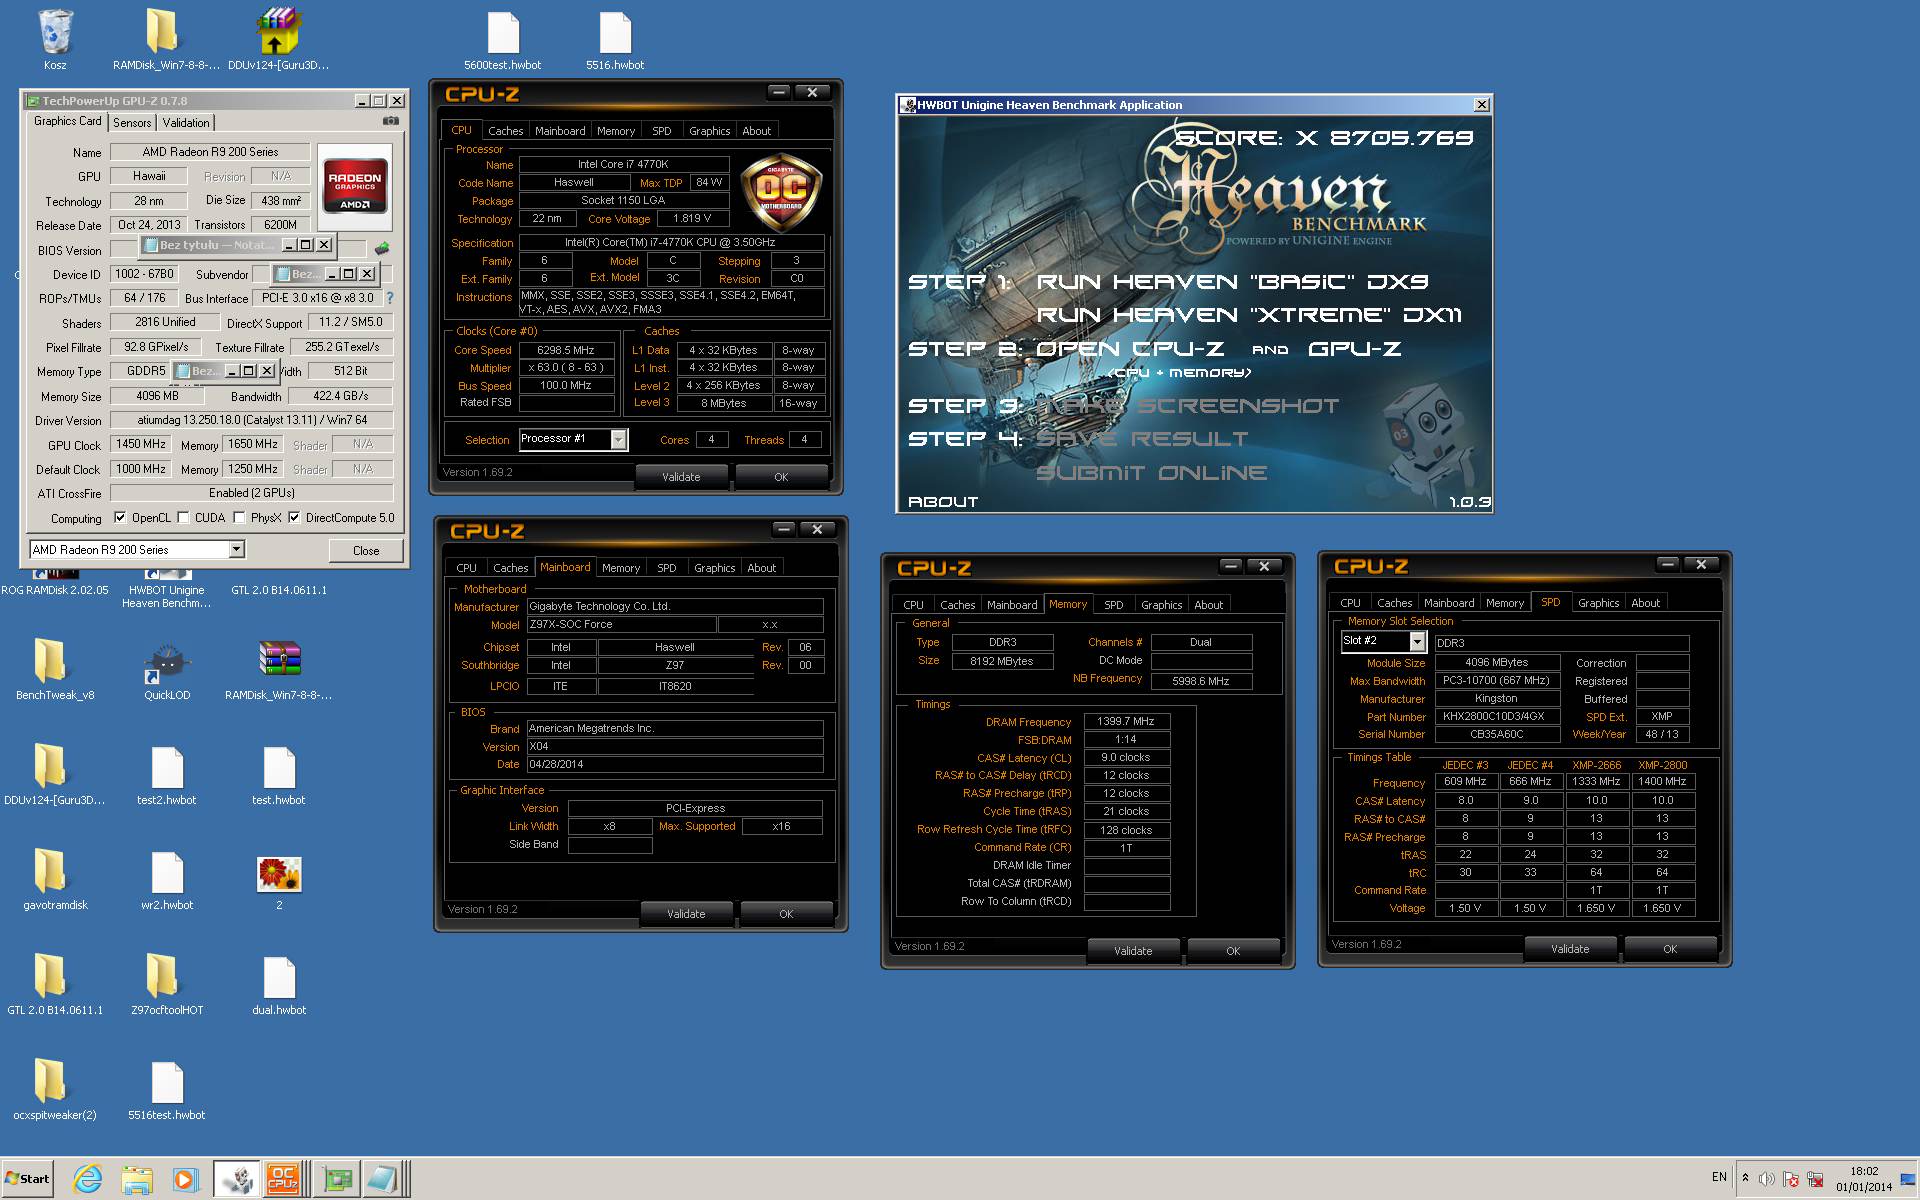Screen dimensions: 1920x1200
Task: Select the QuickLOD desktop shortcut
Action: (166, 662)
